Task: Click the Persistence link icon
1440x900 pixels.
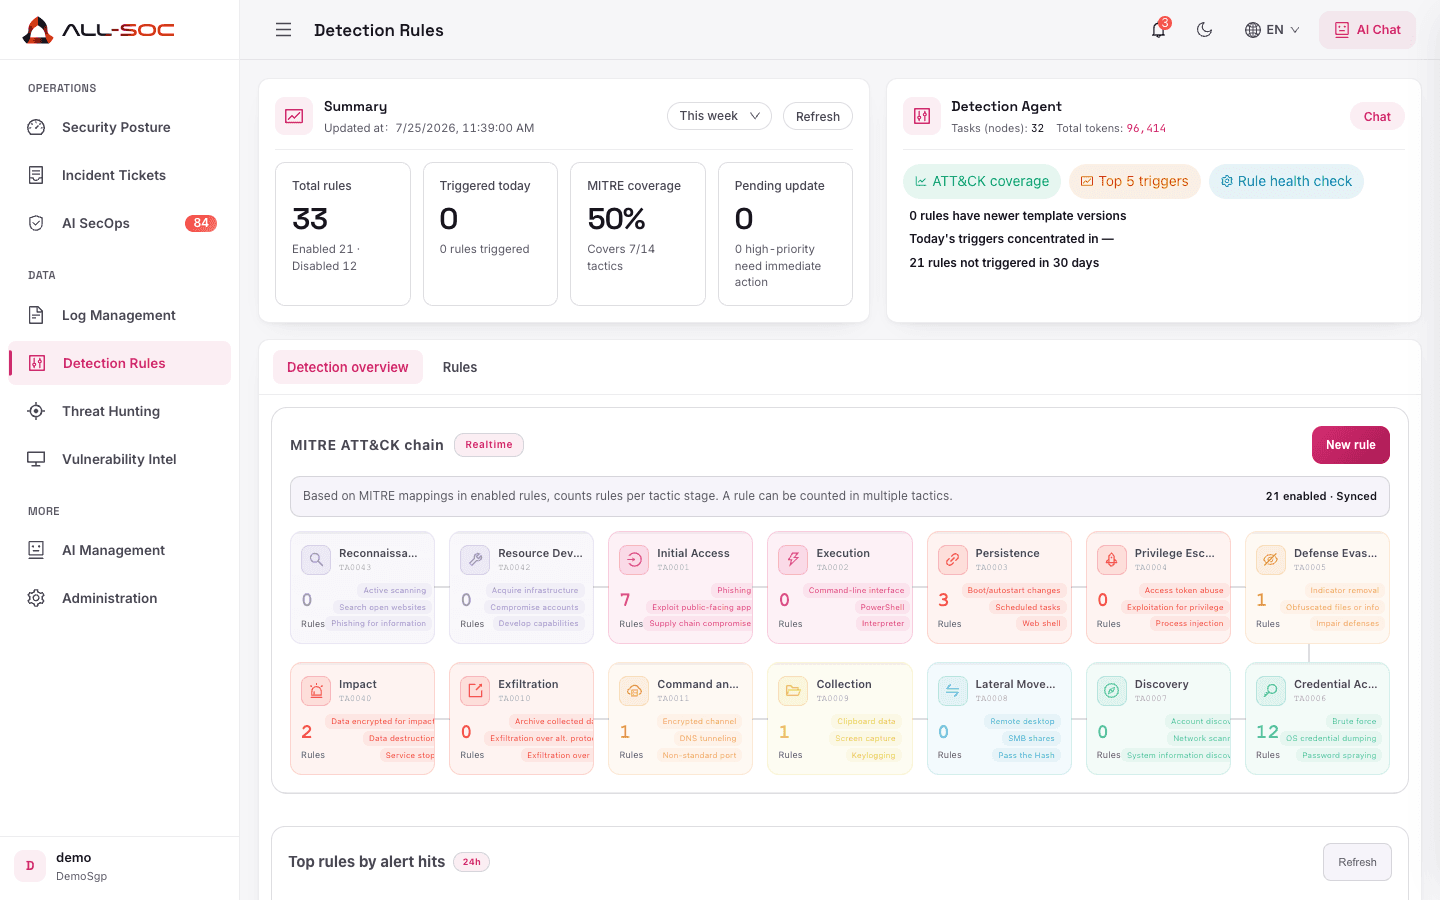Action: coord(953,560)
